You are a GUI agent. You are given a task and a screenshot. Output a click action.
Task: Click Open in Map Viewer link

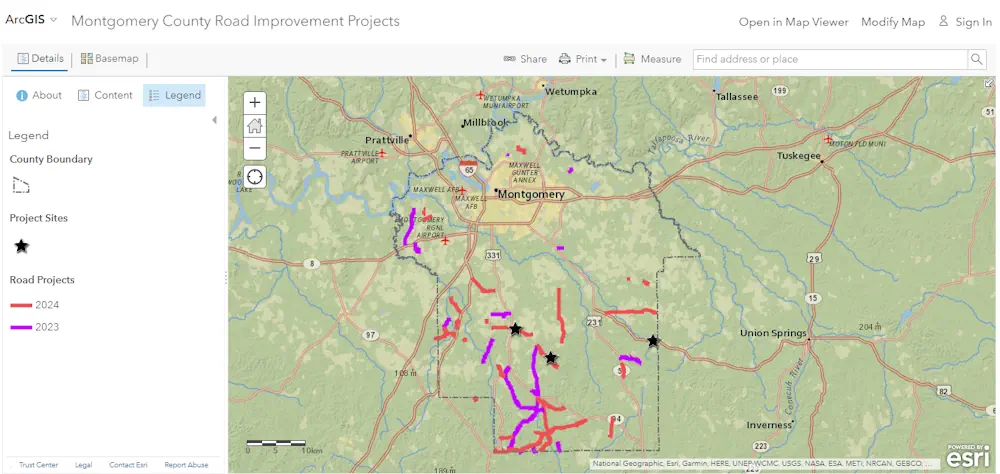pyautogui.click(x=793, y=22)
